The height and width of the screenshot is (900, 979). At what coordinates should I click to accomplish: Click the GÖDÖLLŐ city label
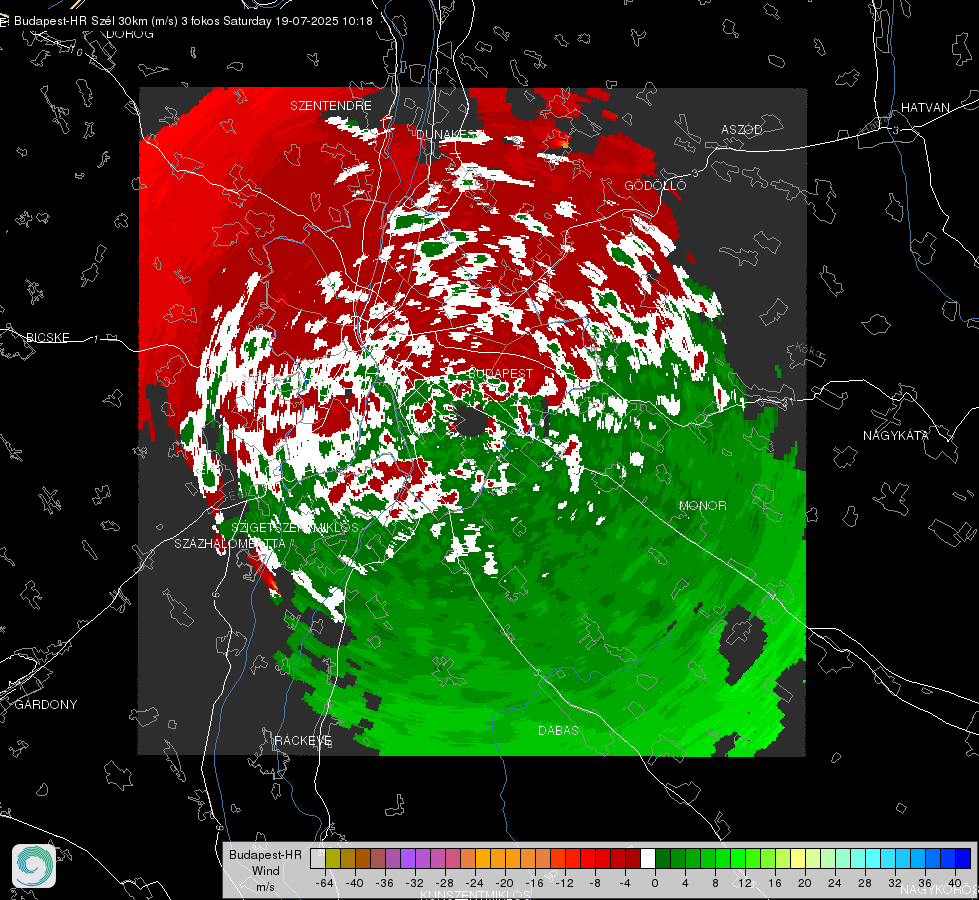click(x=655, y=185)
